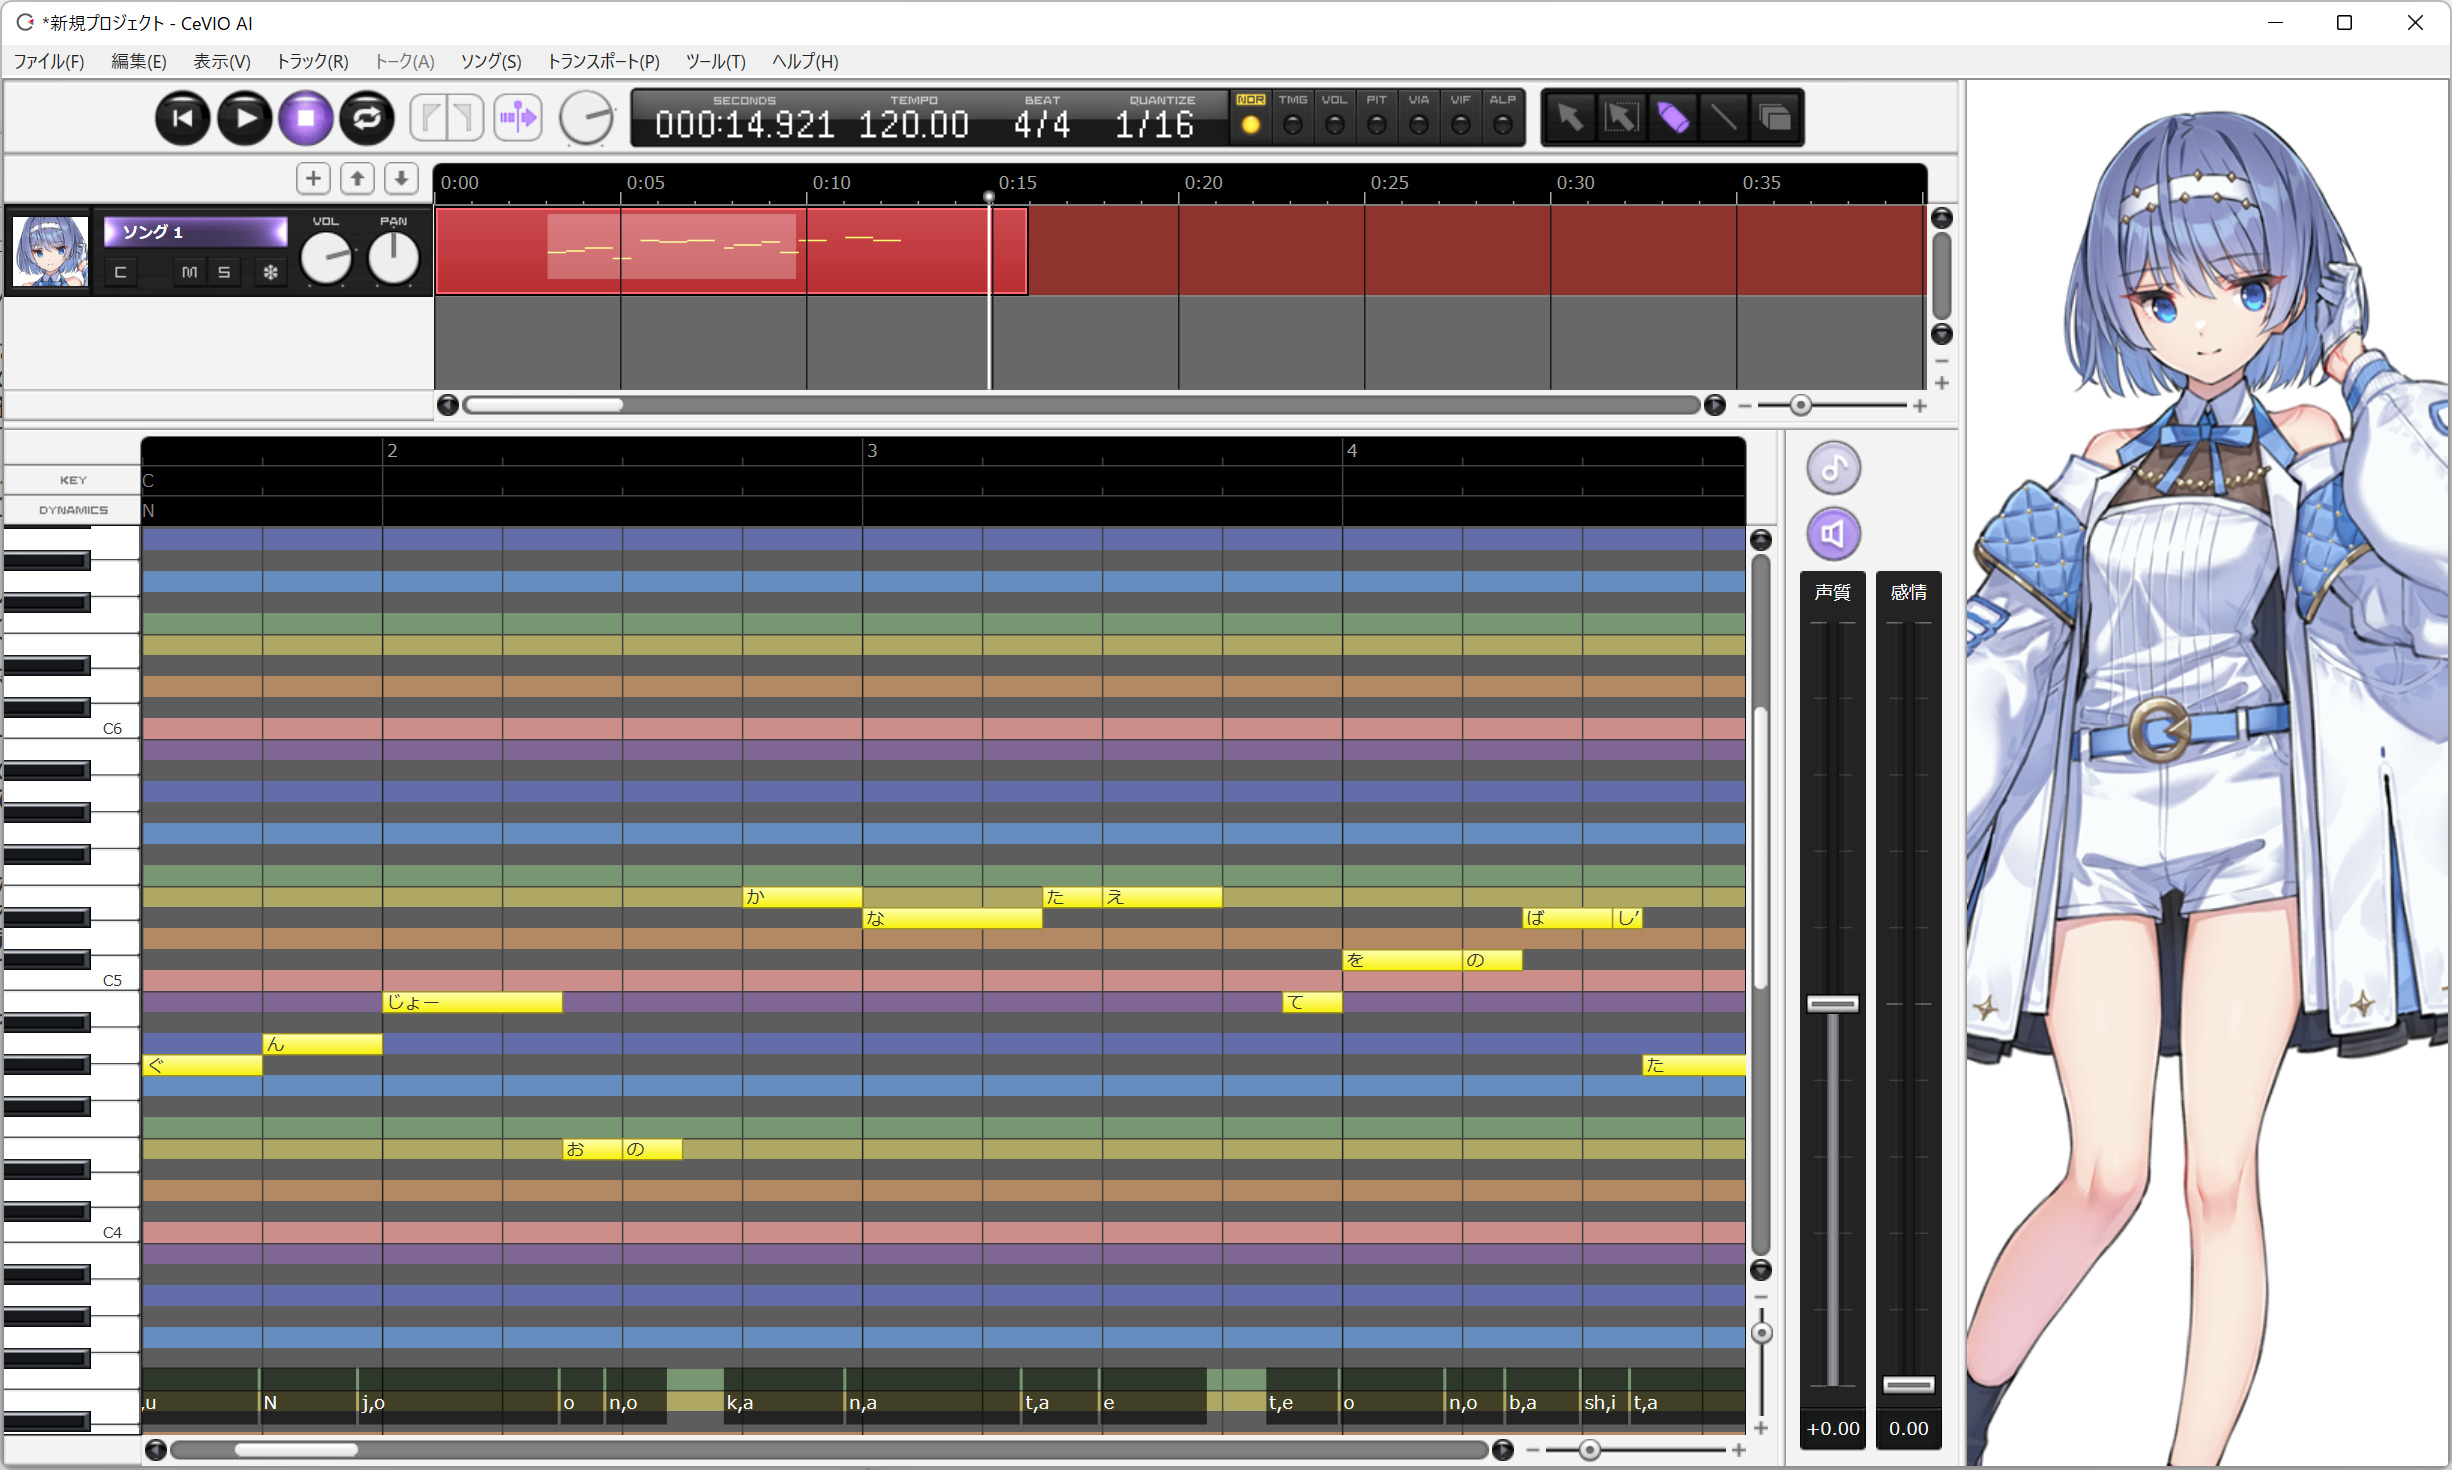Click the loop range bracket button
This screenshot has height=1470, width=2452.
coord(447,118)
